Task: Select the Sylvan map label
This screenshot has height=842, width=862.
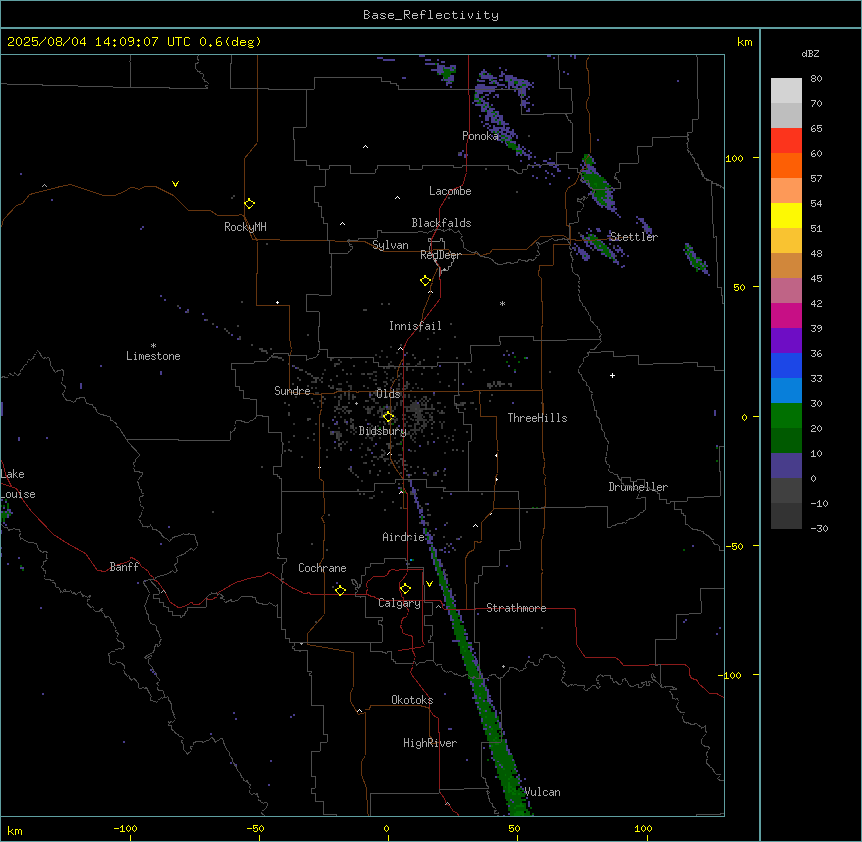Action: click(x=390, y=245)
